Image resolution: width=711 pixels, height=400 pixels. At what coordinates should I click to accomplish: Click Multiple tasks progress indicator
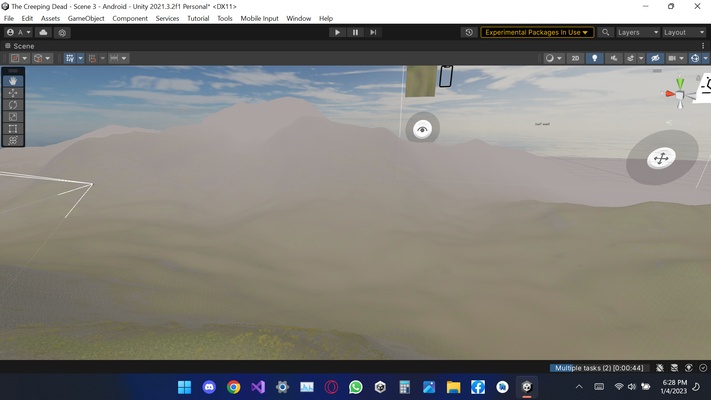pos(599,368)
